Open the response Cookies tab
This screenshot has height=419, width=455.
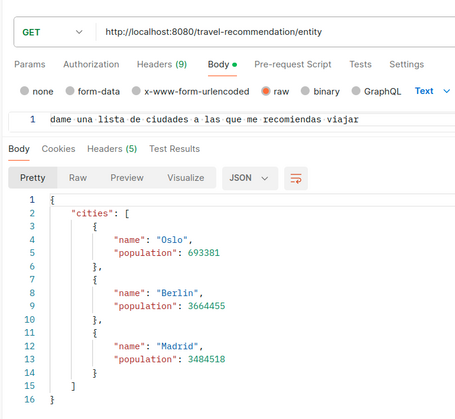pos(58,149)
